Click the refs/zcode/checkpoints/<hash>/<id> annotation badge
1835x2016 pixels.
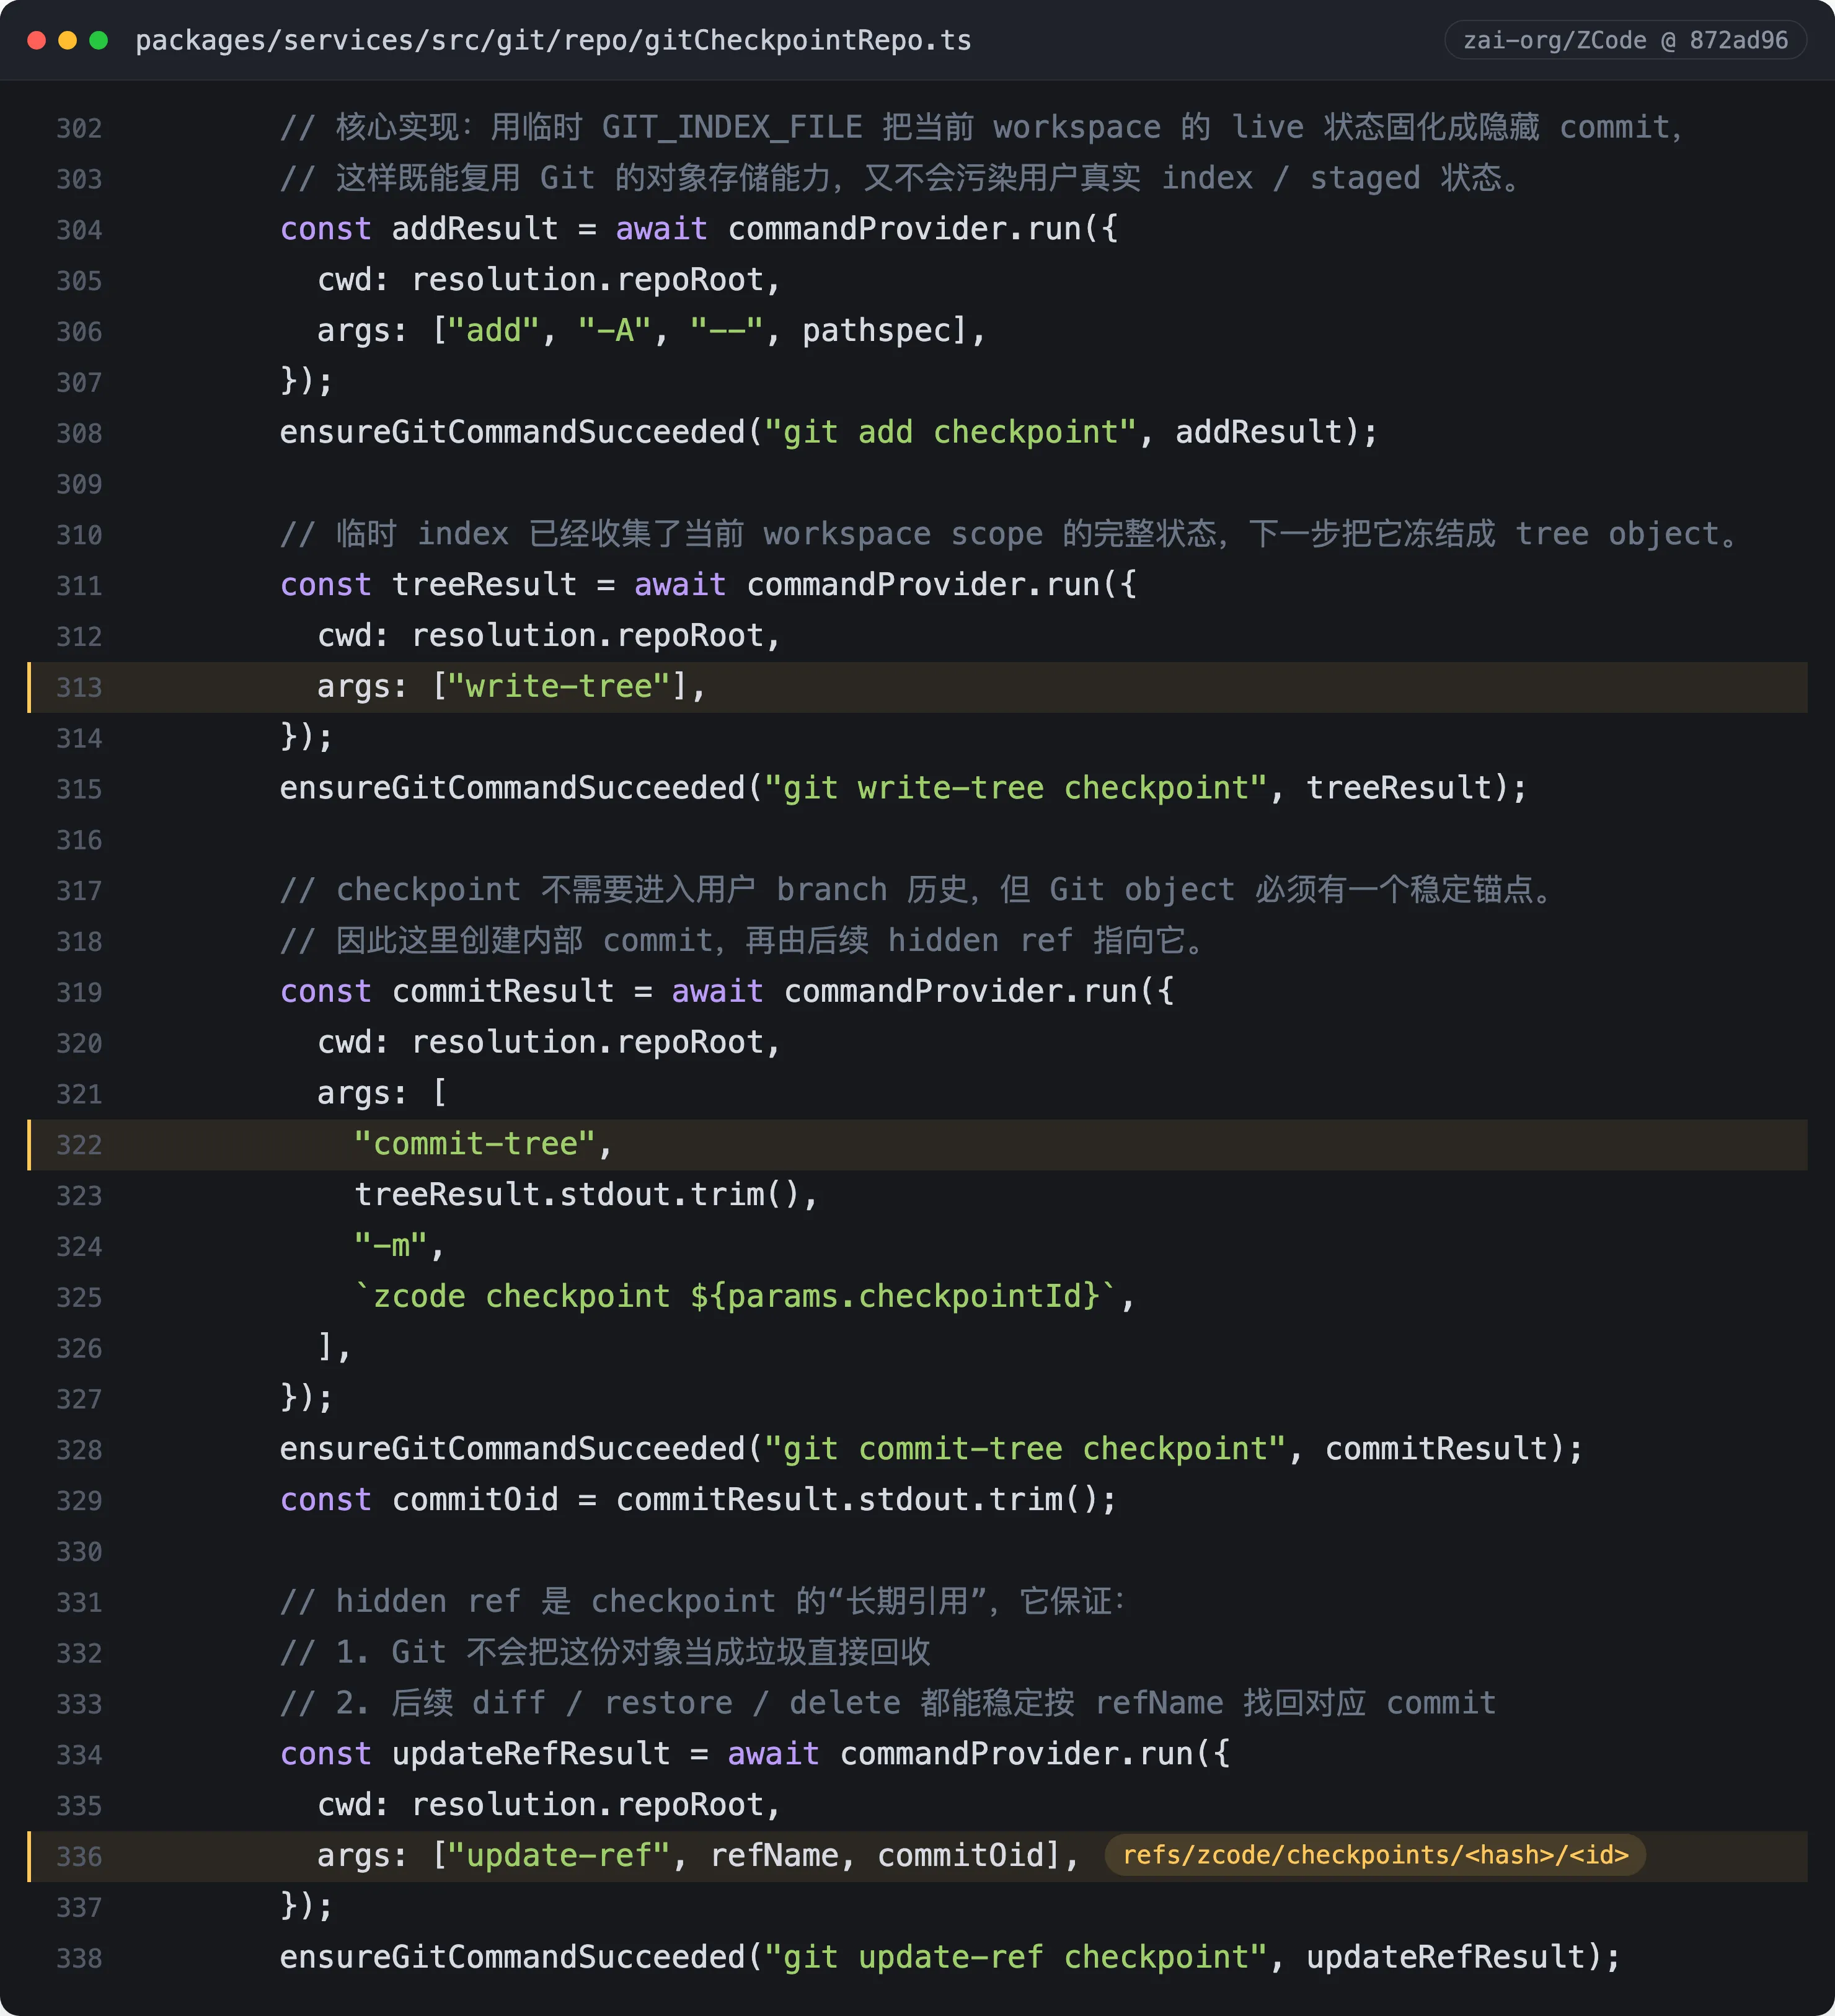[1375, 1855]
